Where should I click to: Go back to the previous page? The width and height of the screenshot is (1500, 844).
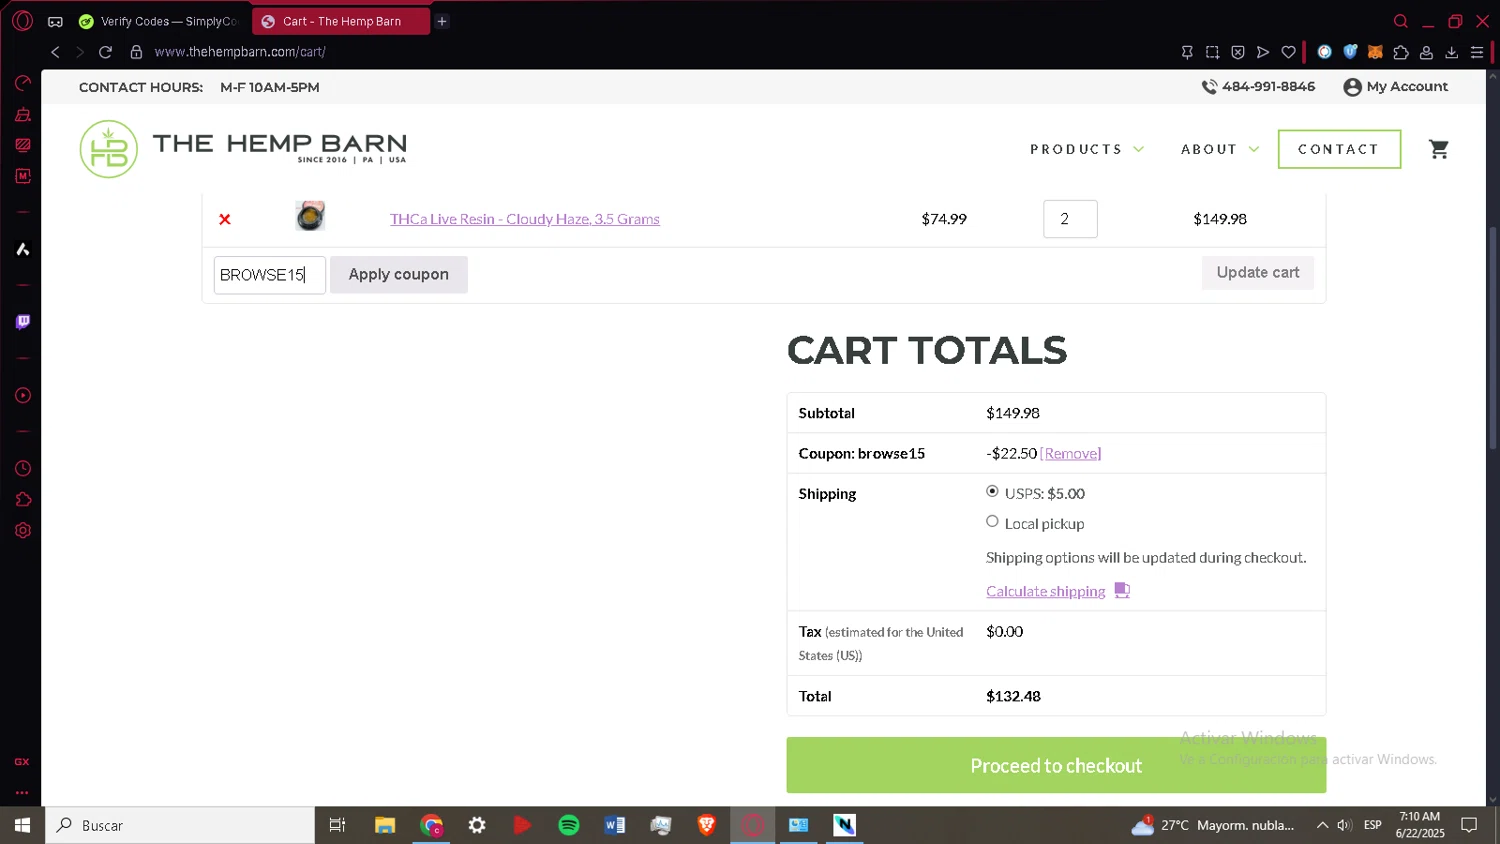point(55,52)
